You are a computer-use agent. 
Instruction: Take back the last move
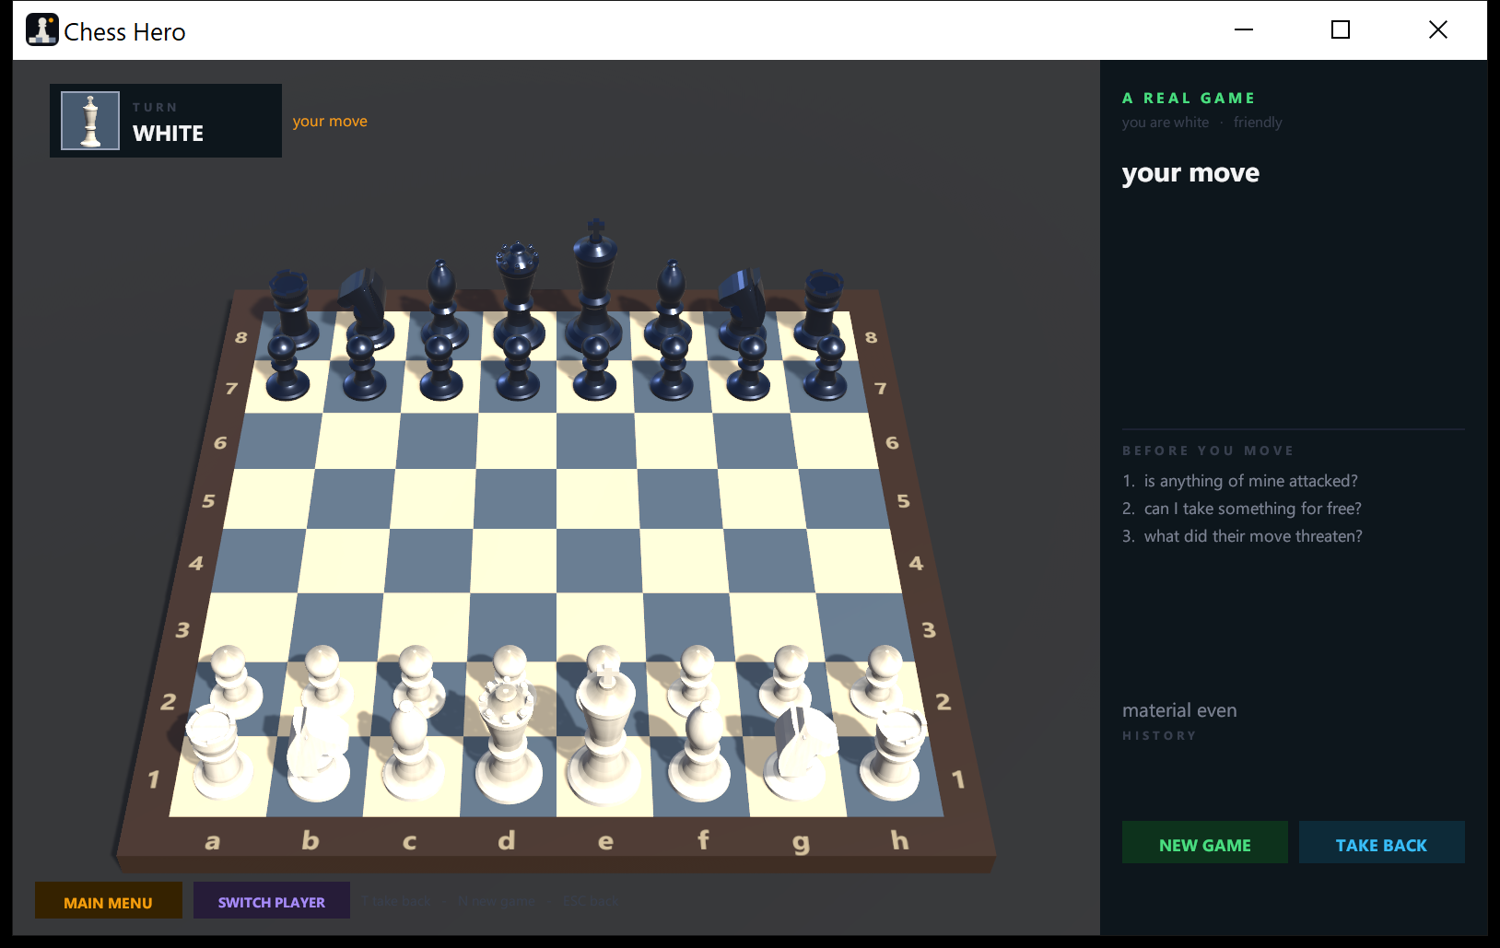pyautogui.click(x=1381, y=843)
